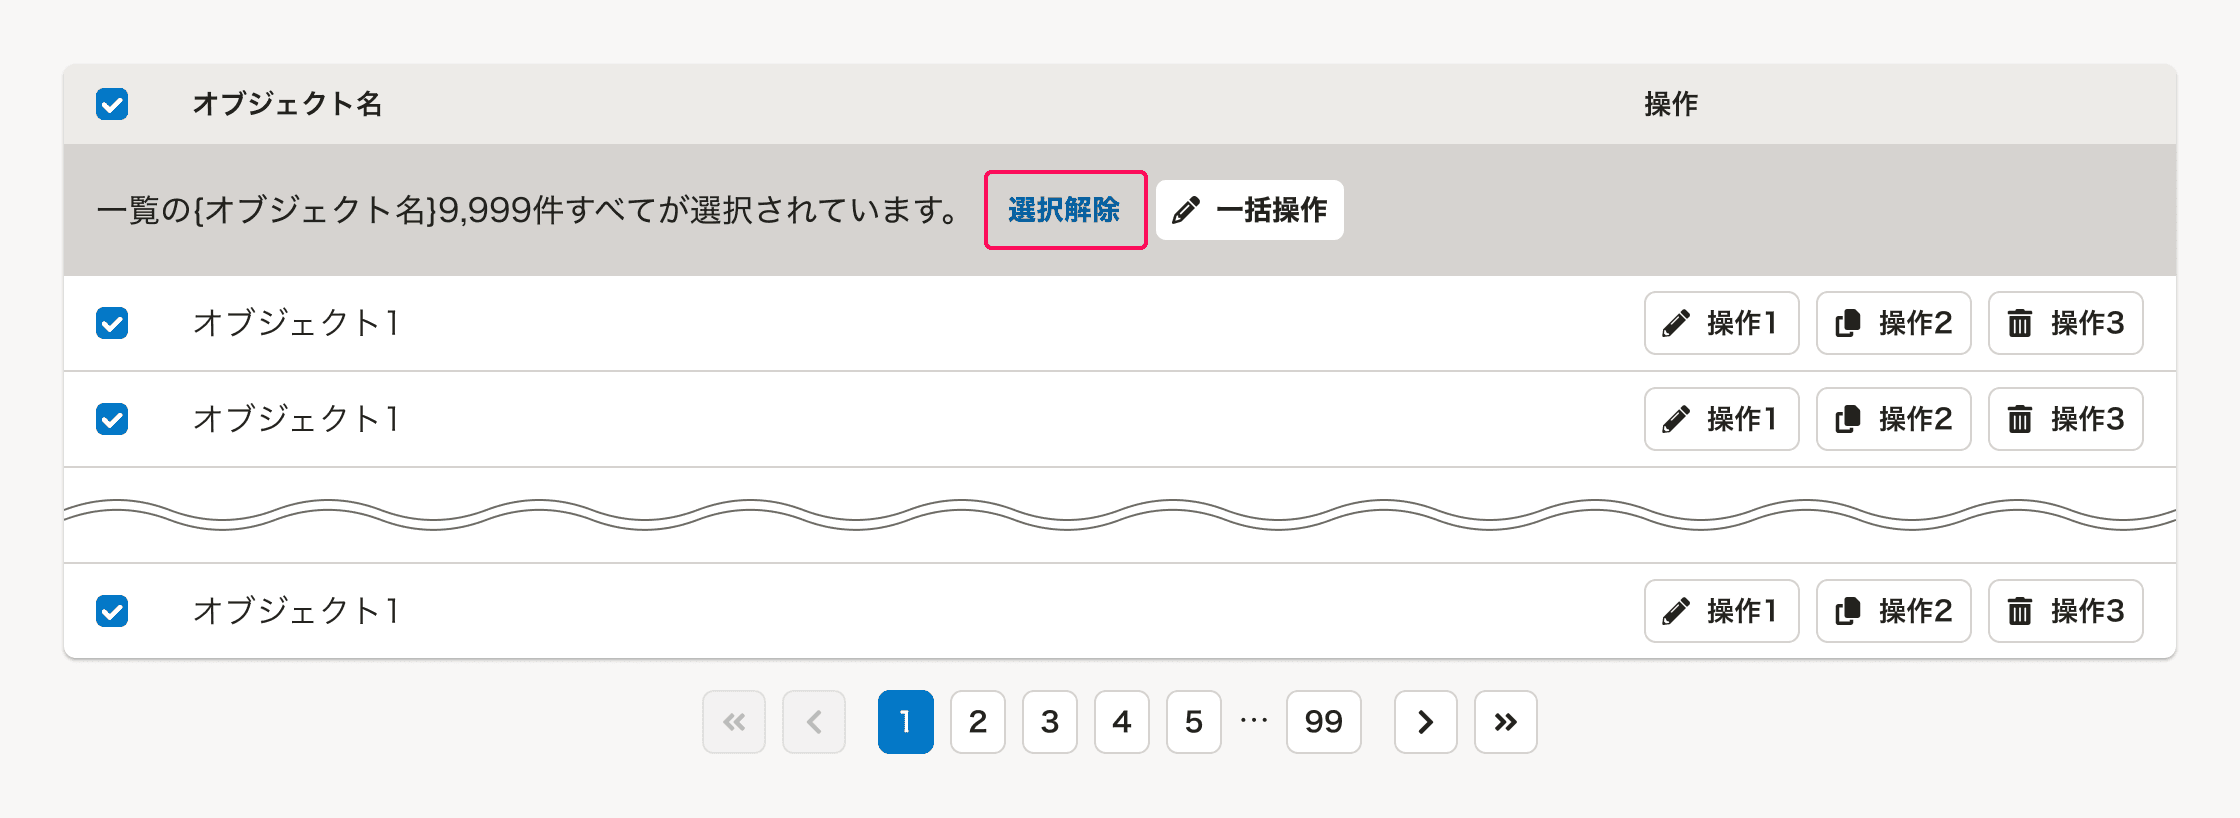Uncheck the first オブジェクト1 row checkbox
The height and width of the screenshot is (818, 2240).
click(111, 323)
